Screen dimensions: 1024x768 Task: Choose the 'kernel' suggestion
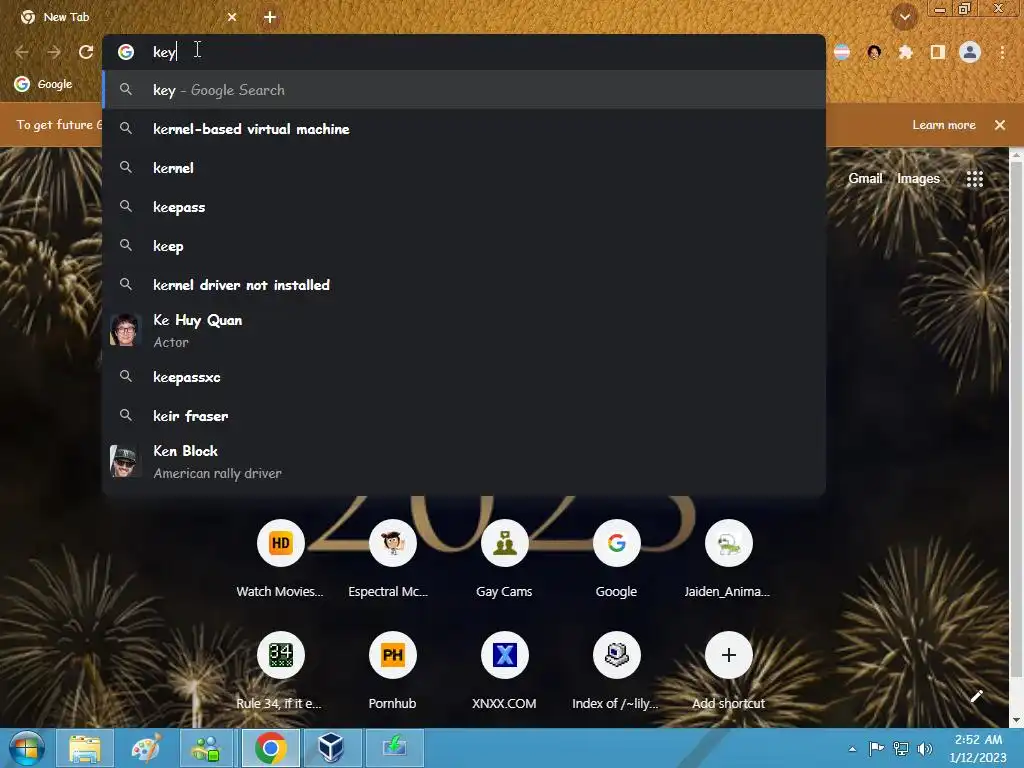pyautogui.click(x=464, y=168)
